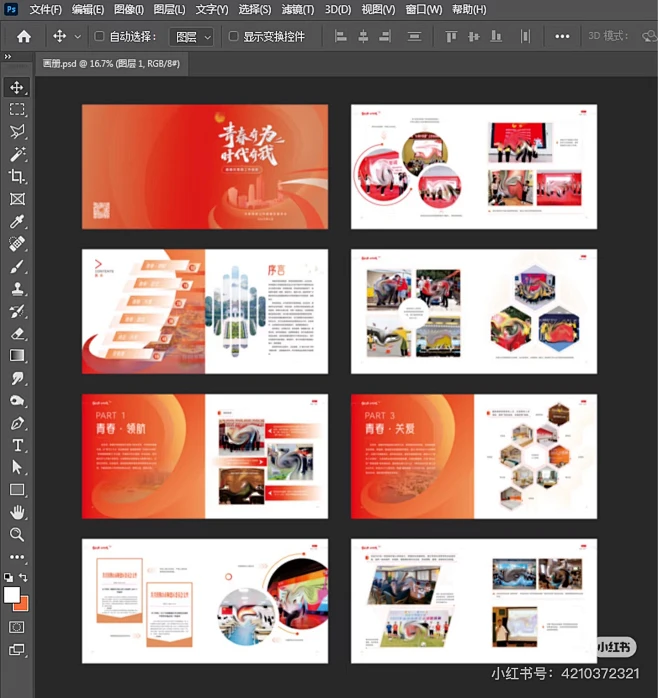Expand the Move tool preset picker arrow

[78, 36]
